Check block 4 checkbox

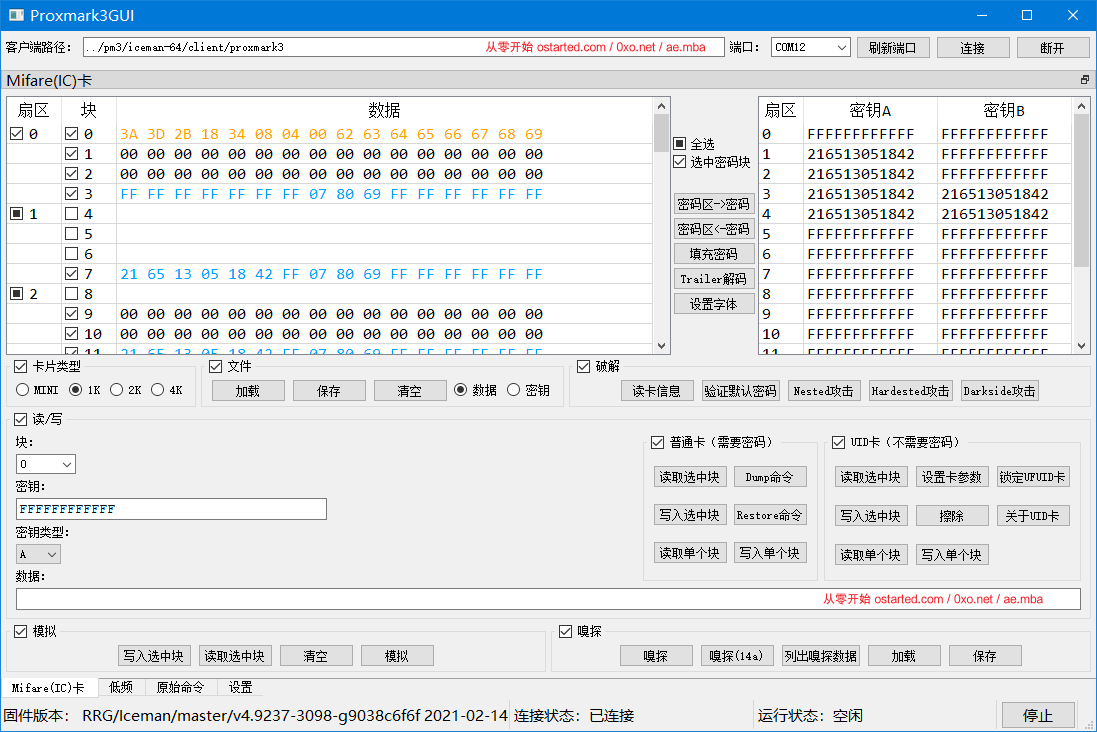(x=71, y=213)
